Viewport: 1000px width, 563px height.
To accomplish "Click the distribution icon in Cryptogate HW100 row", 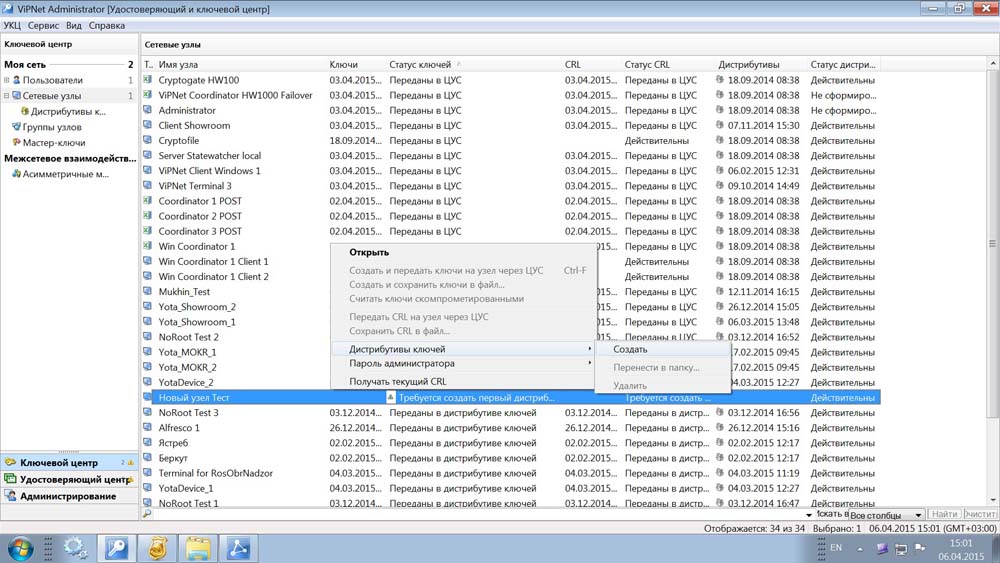I will [720, 80].
